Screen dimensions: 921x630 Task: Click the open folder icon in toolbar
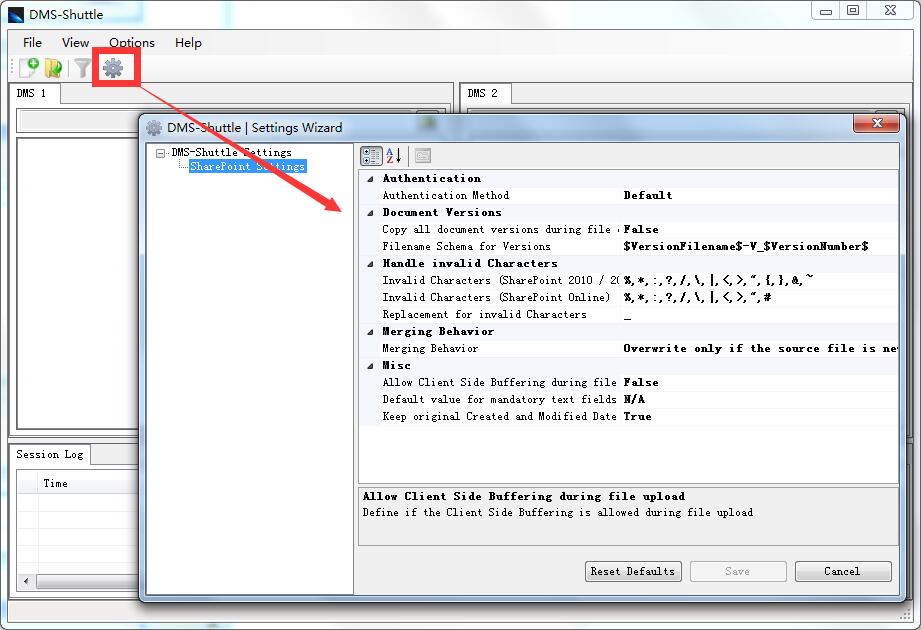(x=53, y=68)
